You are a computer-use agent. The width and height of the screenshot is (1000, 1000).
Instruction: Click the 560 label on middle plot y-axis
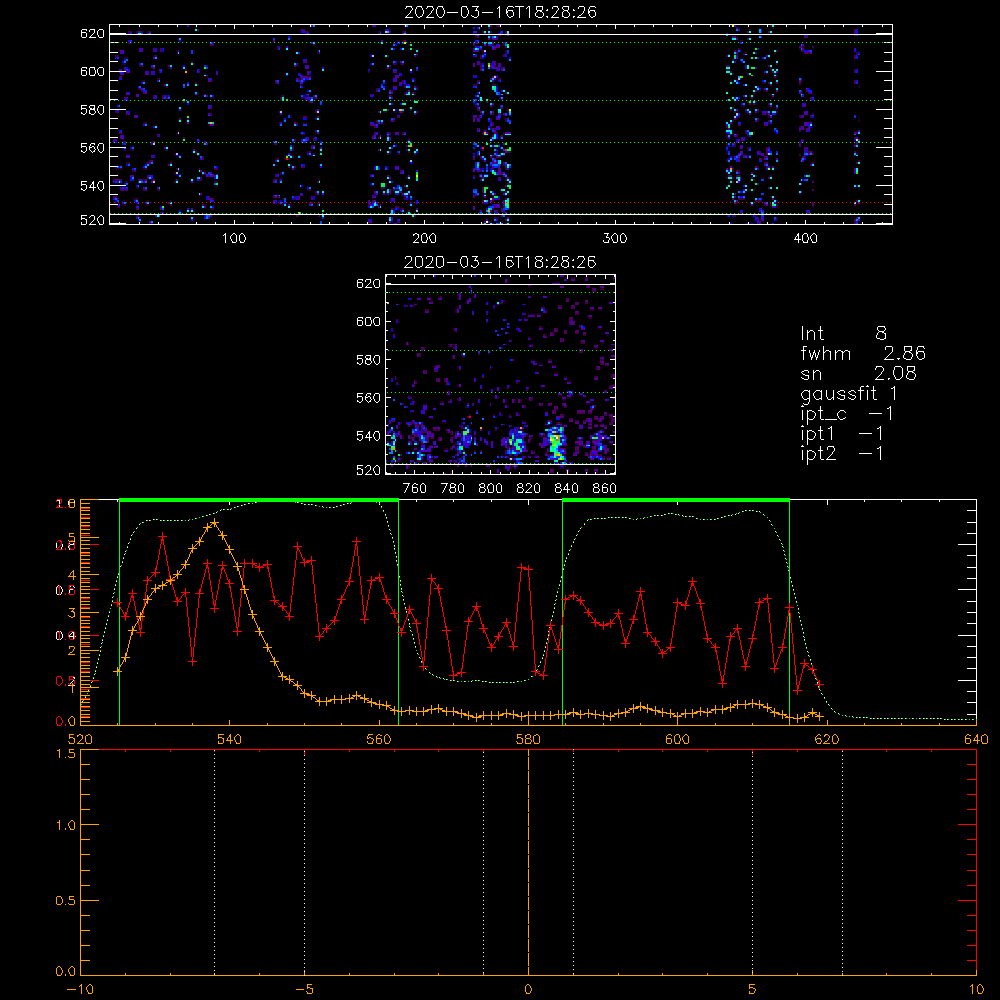click(369, 398)
